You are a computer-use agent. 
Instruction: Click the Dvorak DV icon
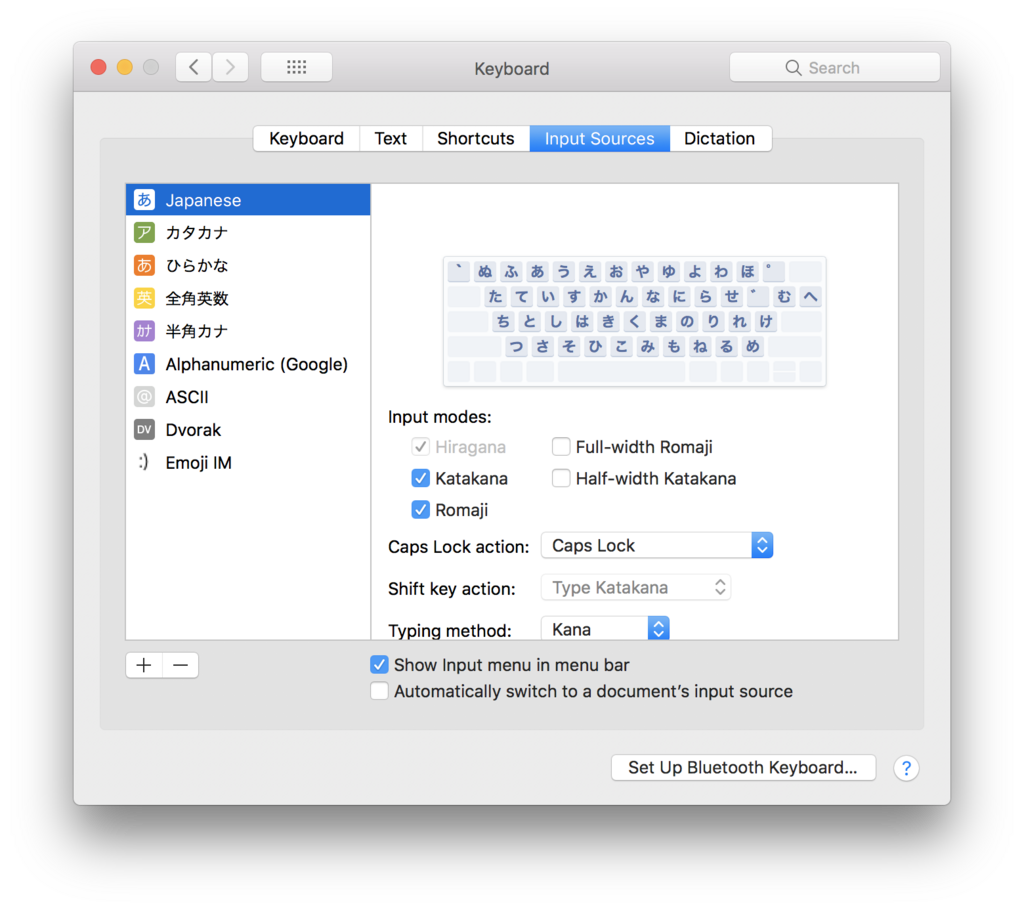click(x=144, y=429)
